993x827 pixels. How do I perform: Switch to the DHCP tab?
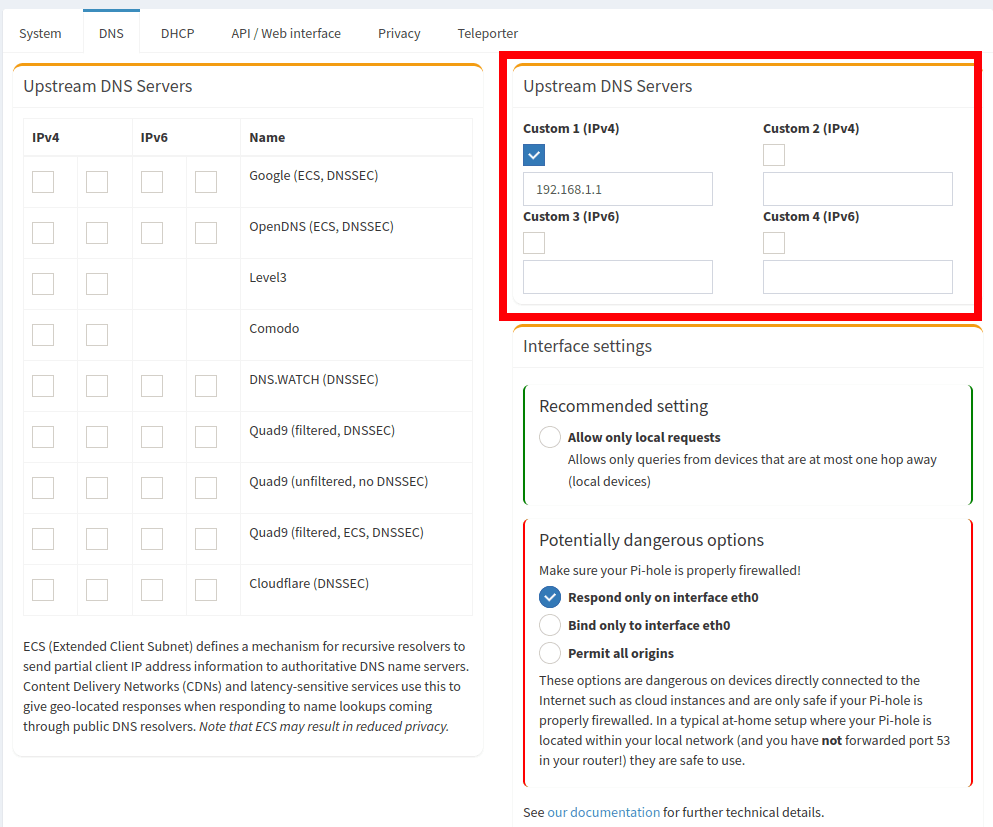(x=177, y=32)
